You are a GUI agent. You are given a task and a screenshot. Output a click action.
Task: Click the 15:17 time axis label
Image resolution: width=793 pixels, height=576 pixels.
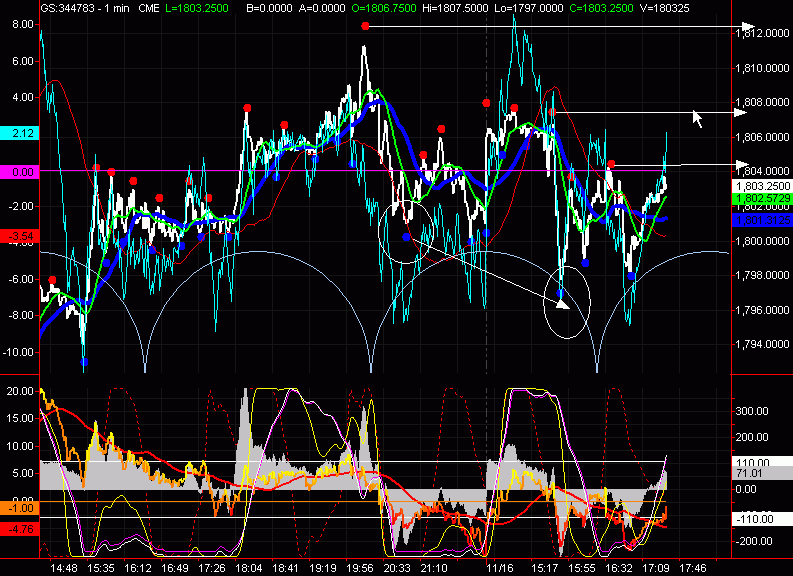pyautogui.click(x=545, y=568)
